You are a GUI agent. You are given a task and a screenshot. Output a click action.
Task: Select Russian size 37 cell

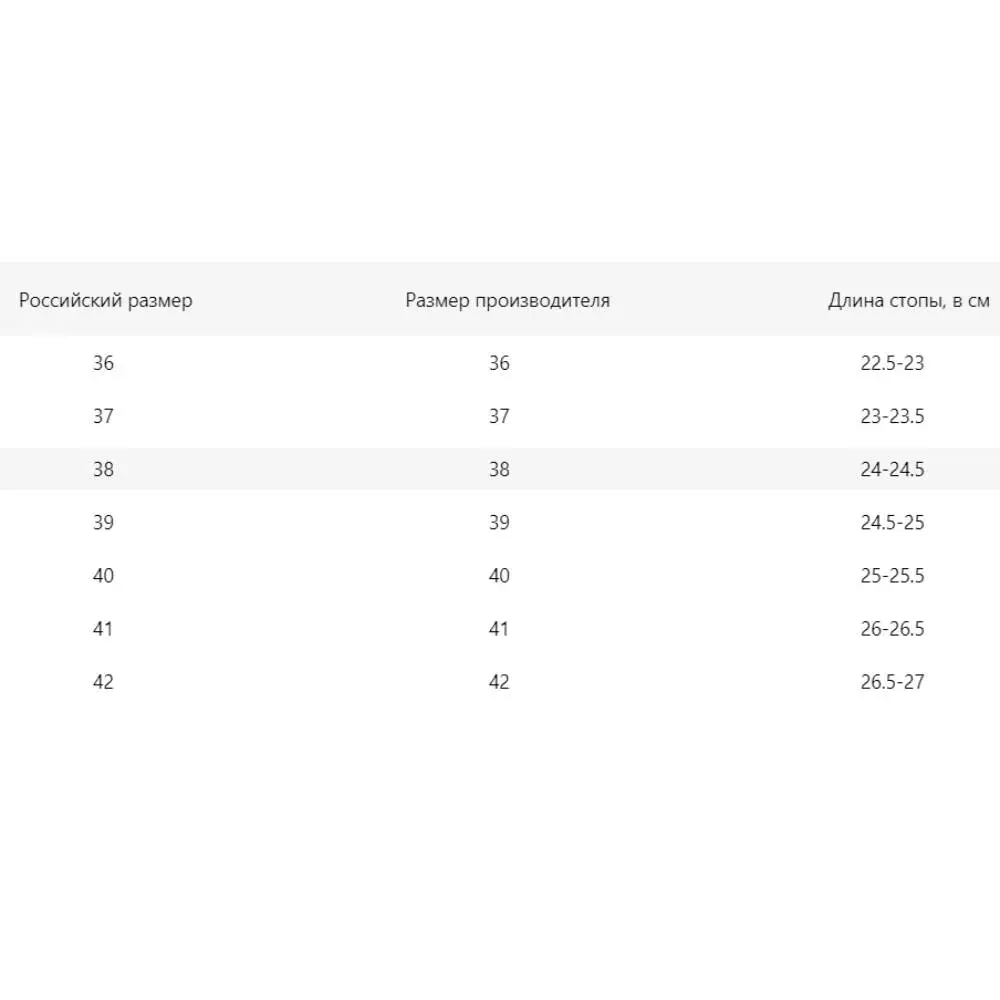tap(104, 416)
